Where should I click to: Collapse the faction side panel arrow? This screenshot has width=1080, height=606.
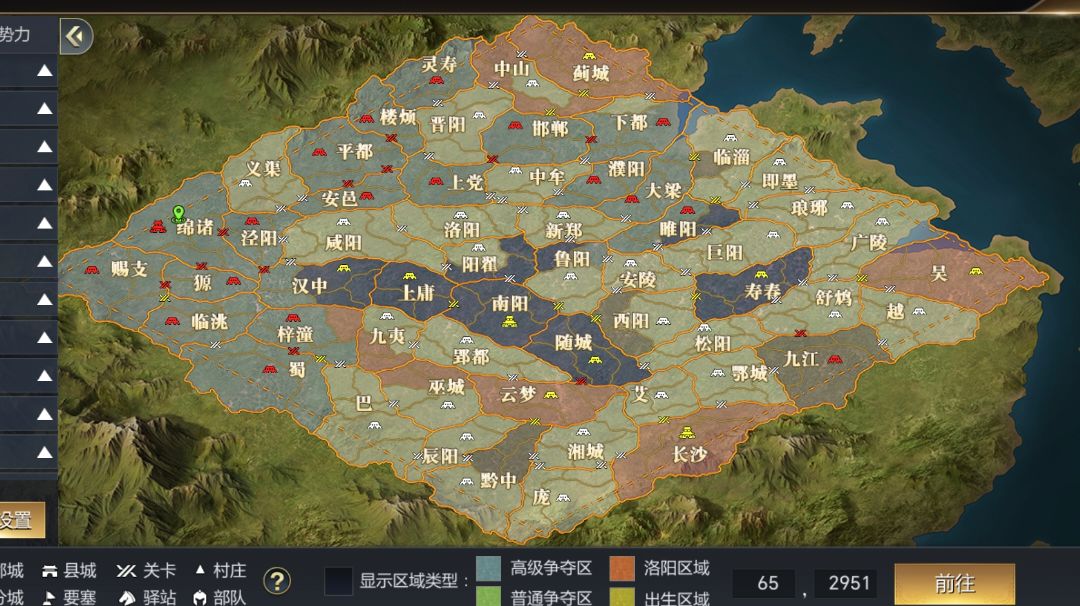(76, 36)
